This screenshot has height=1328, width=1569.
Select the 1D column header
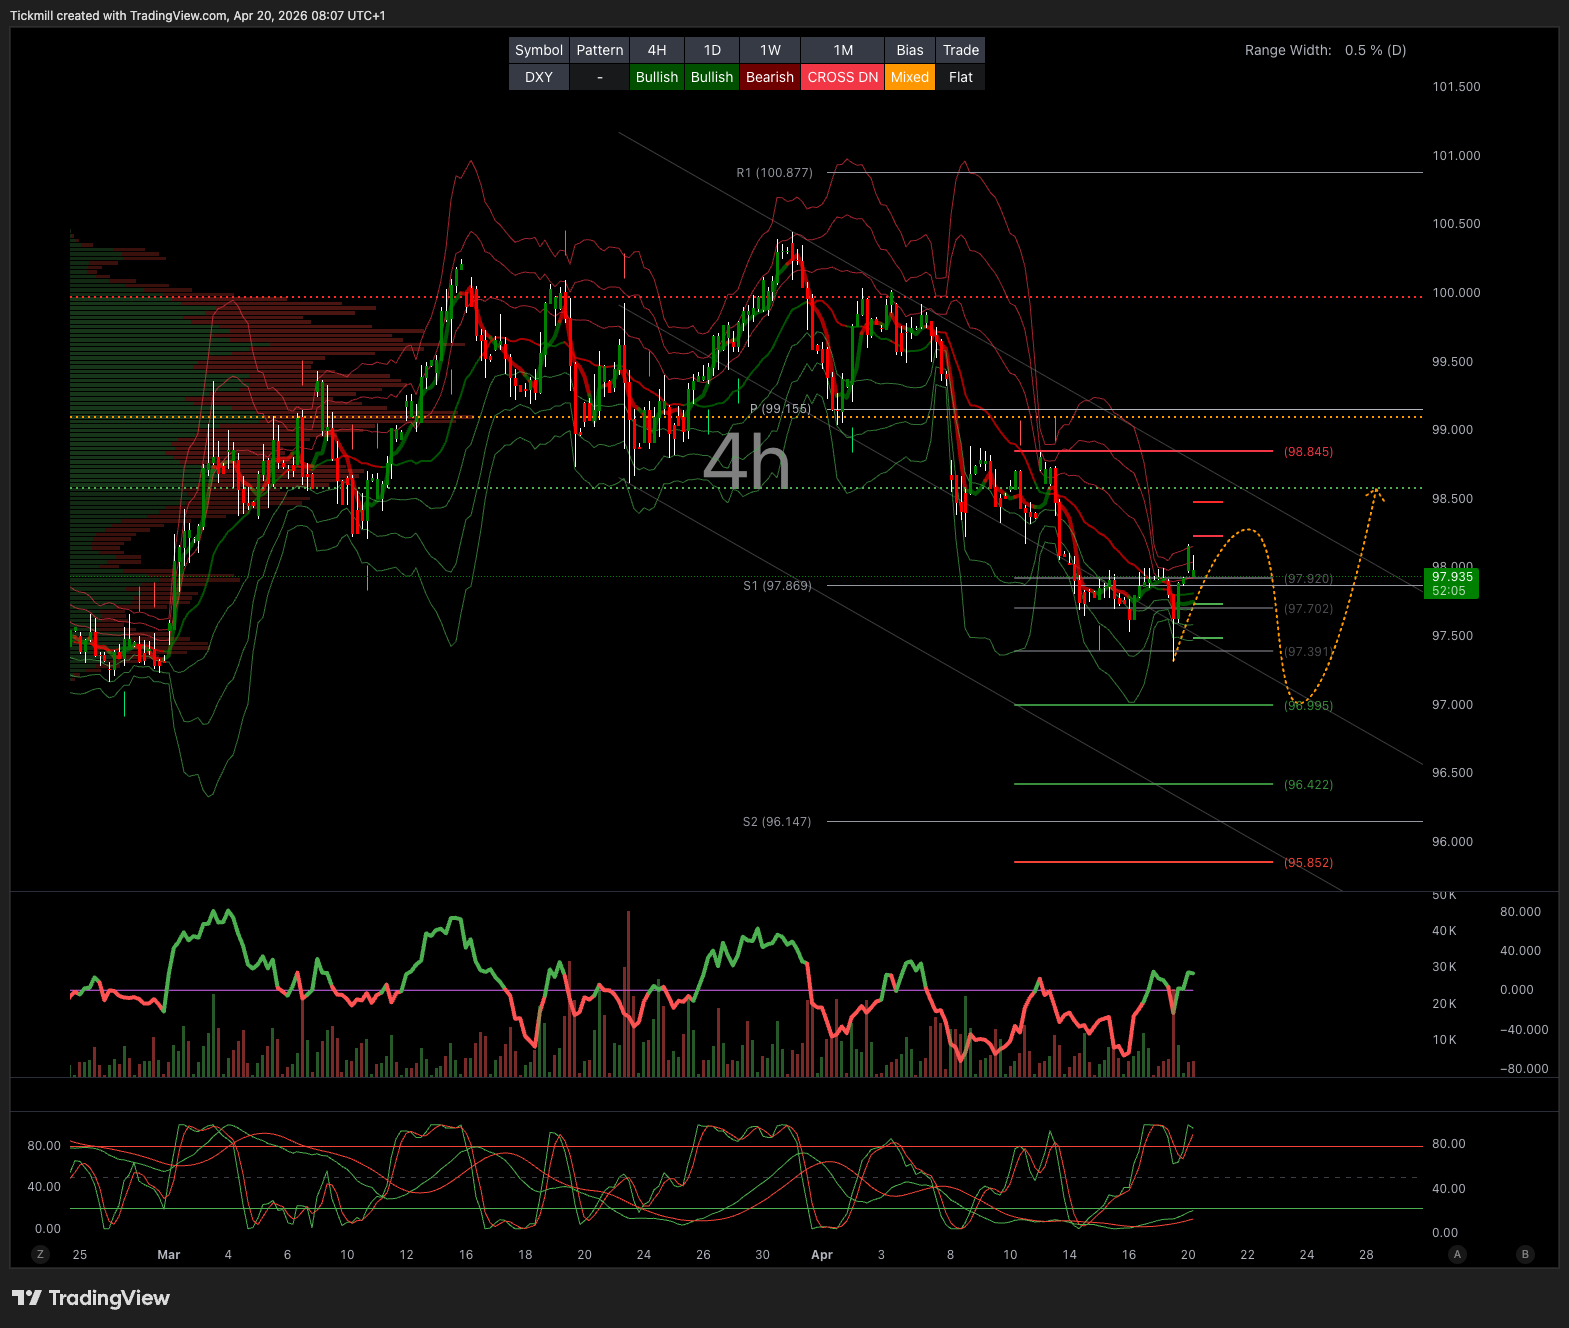tap(712, 50)
